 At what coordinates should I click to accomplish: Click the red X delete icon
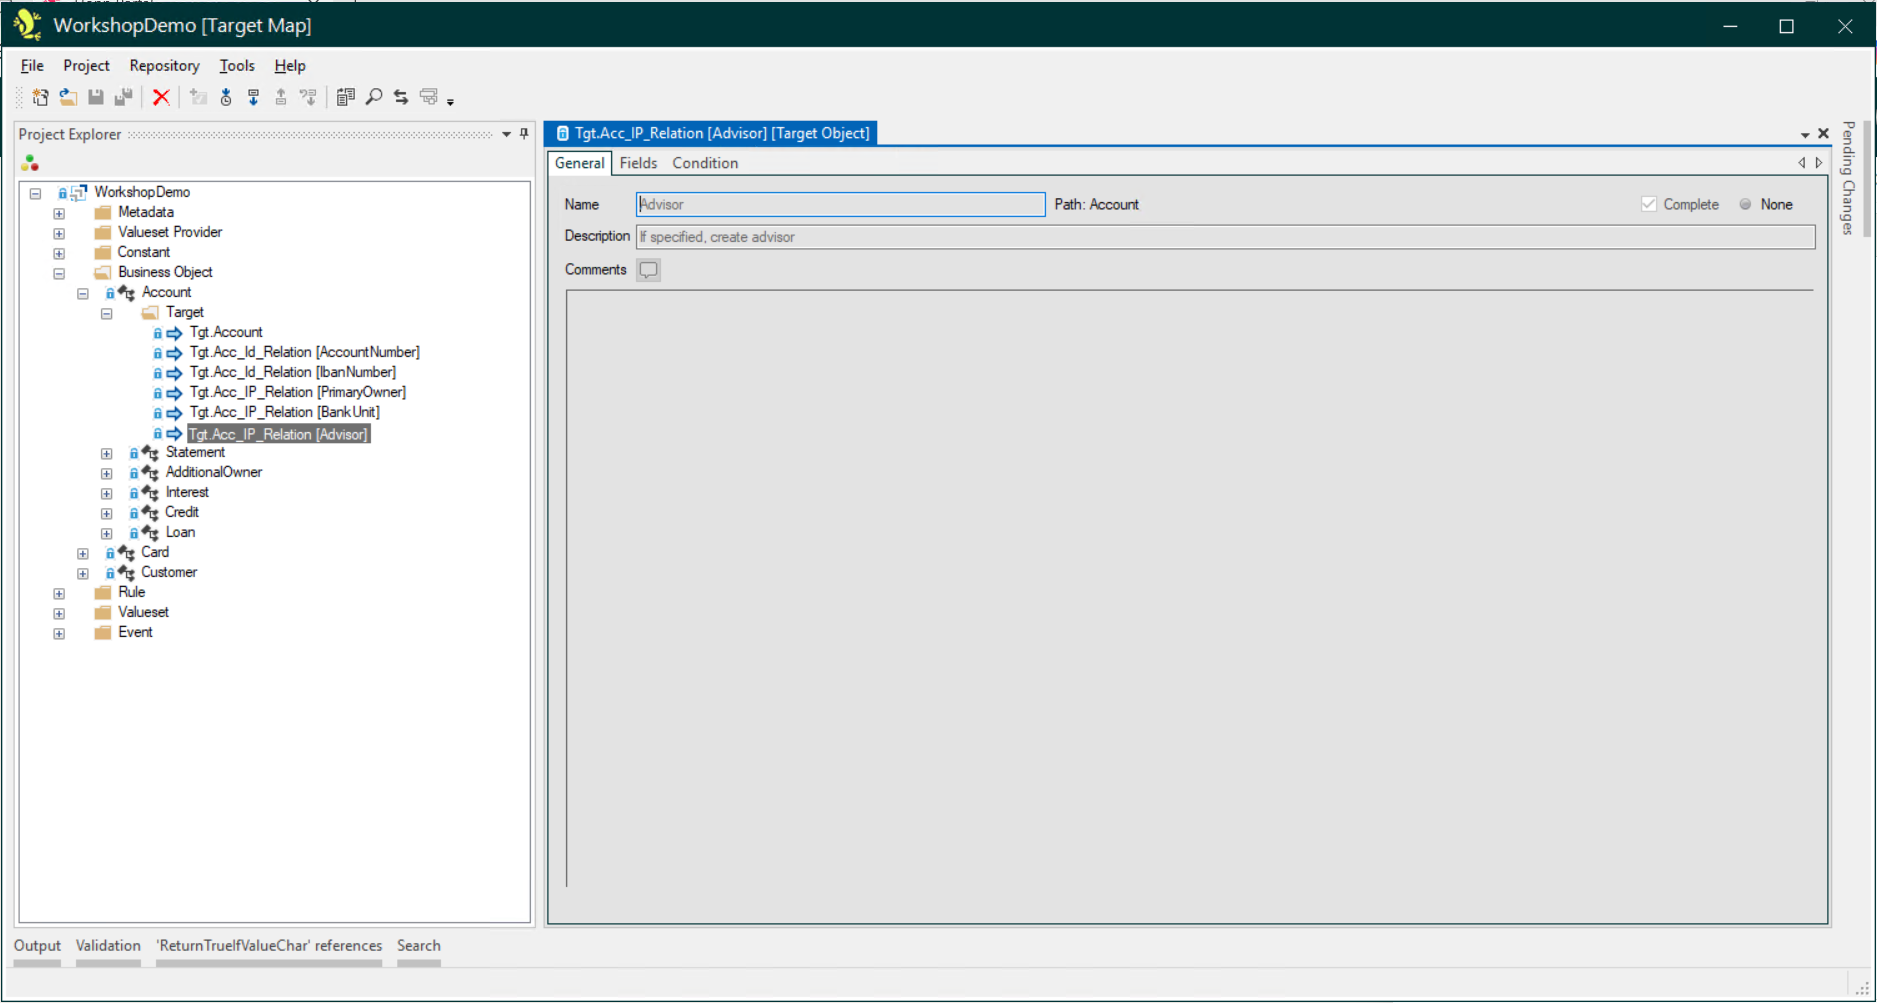(x=161, y=97)
